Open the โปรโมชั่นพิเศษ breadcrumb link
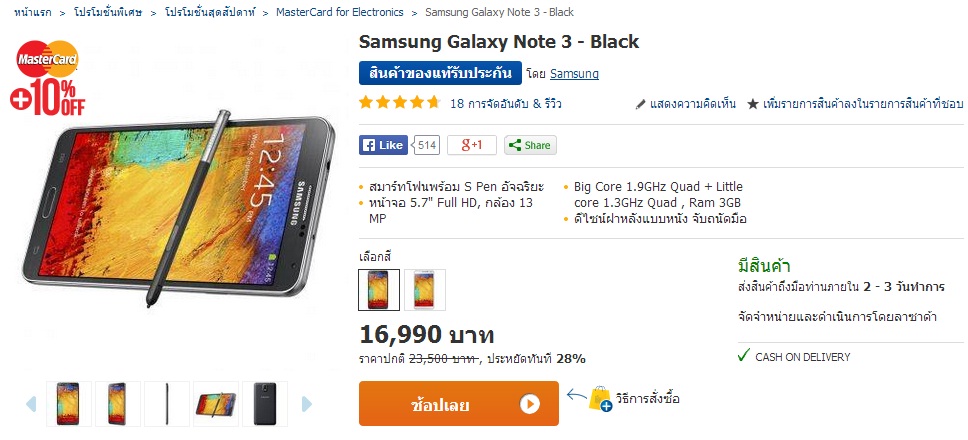This screenshot has width=968, height=440. [108, 12]
